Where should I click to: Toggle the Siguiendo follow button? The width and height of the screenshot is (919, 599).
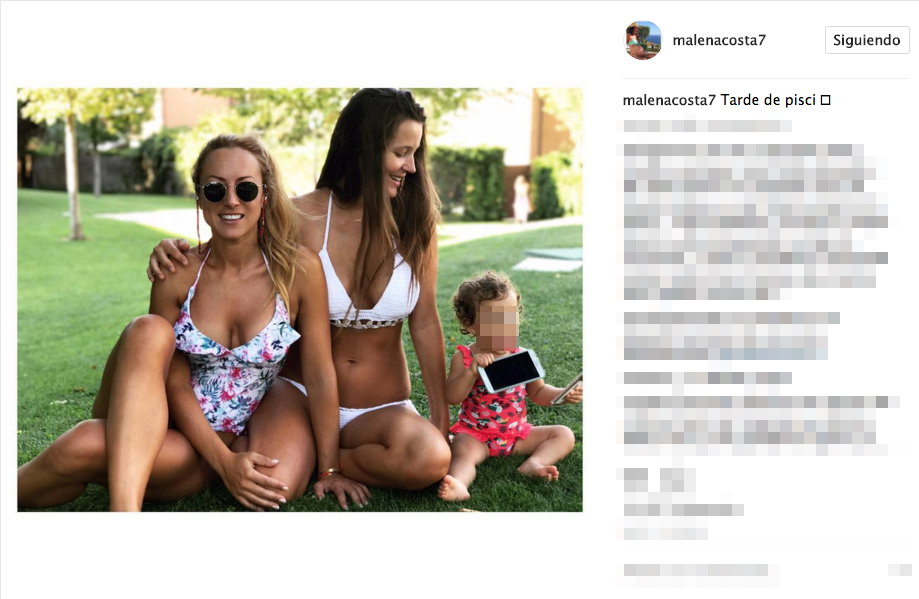tap(867, 40)
